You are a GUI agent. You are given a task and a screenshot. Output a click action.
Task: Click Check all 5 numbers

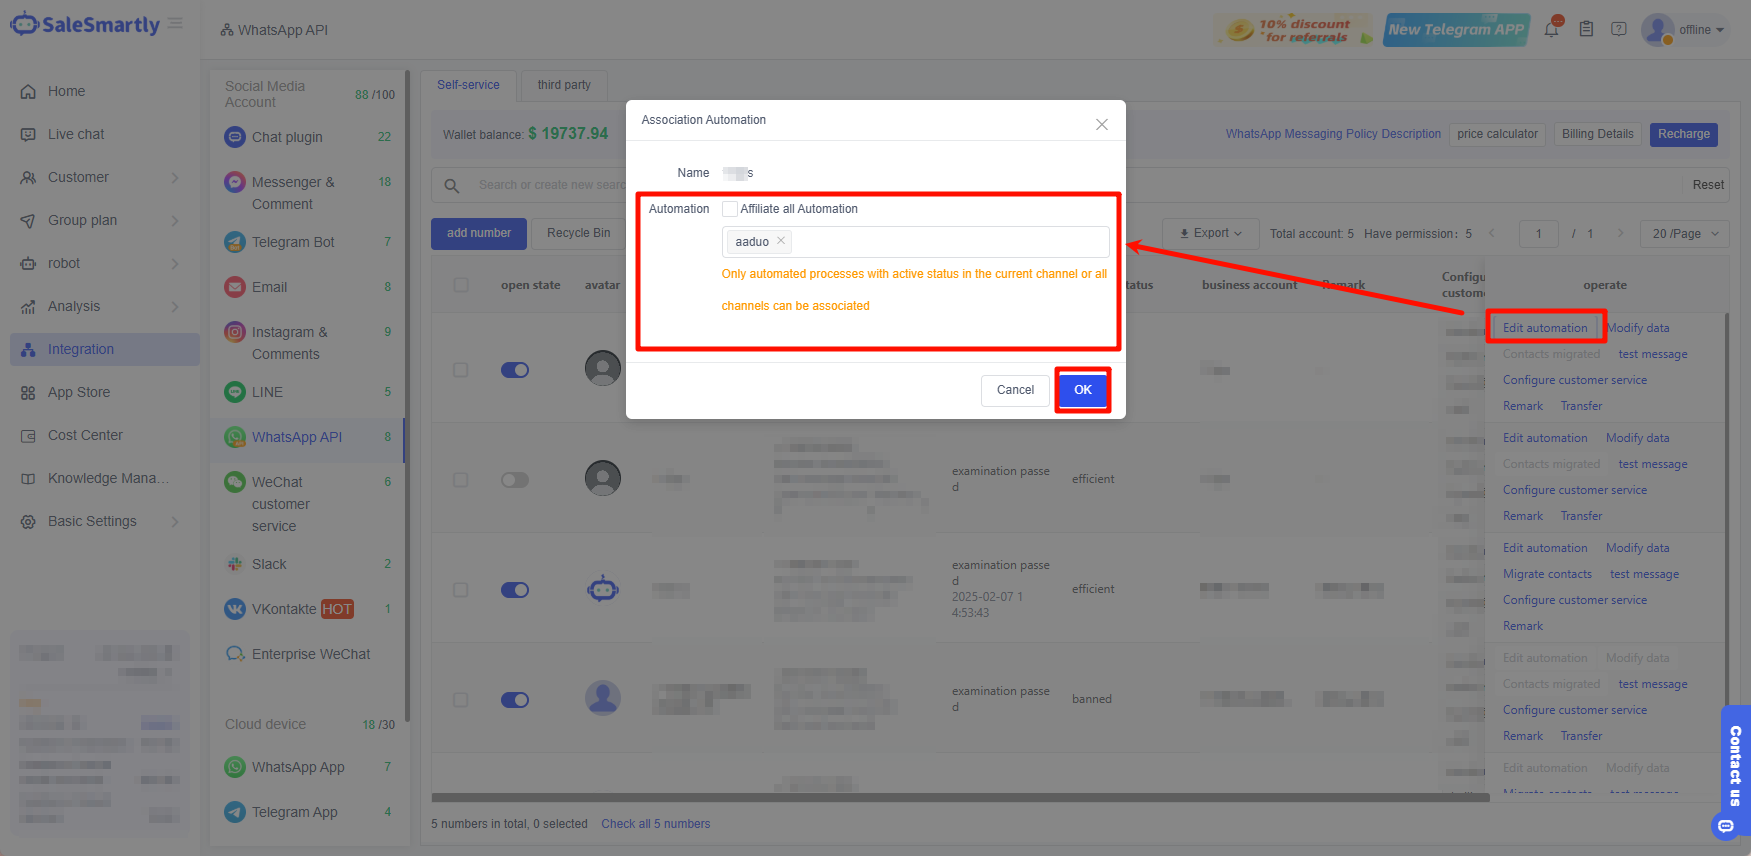click(656, 824)
